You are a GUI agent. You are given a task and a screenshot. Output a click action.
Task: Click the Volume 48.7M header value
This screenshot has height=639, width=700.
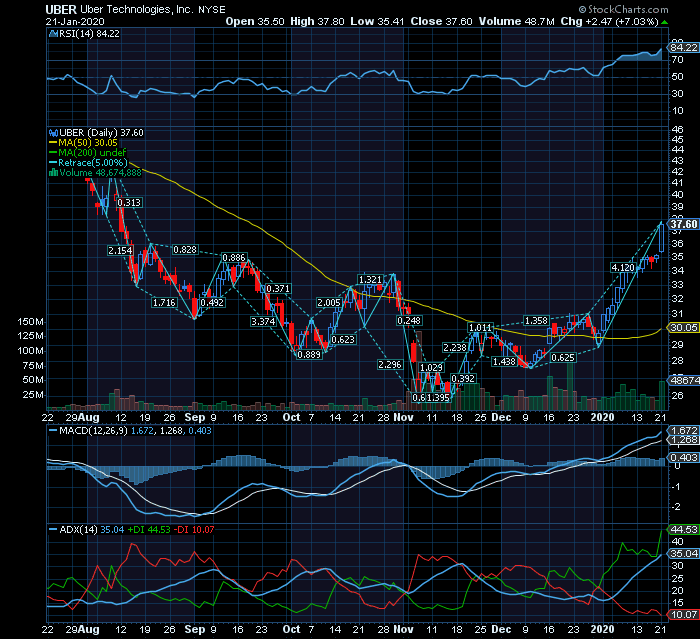[x=517, y=21]
